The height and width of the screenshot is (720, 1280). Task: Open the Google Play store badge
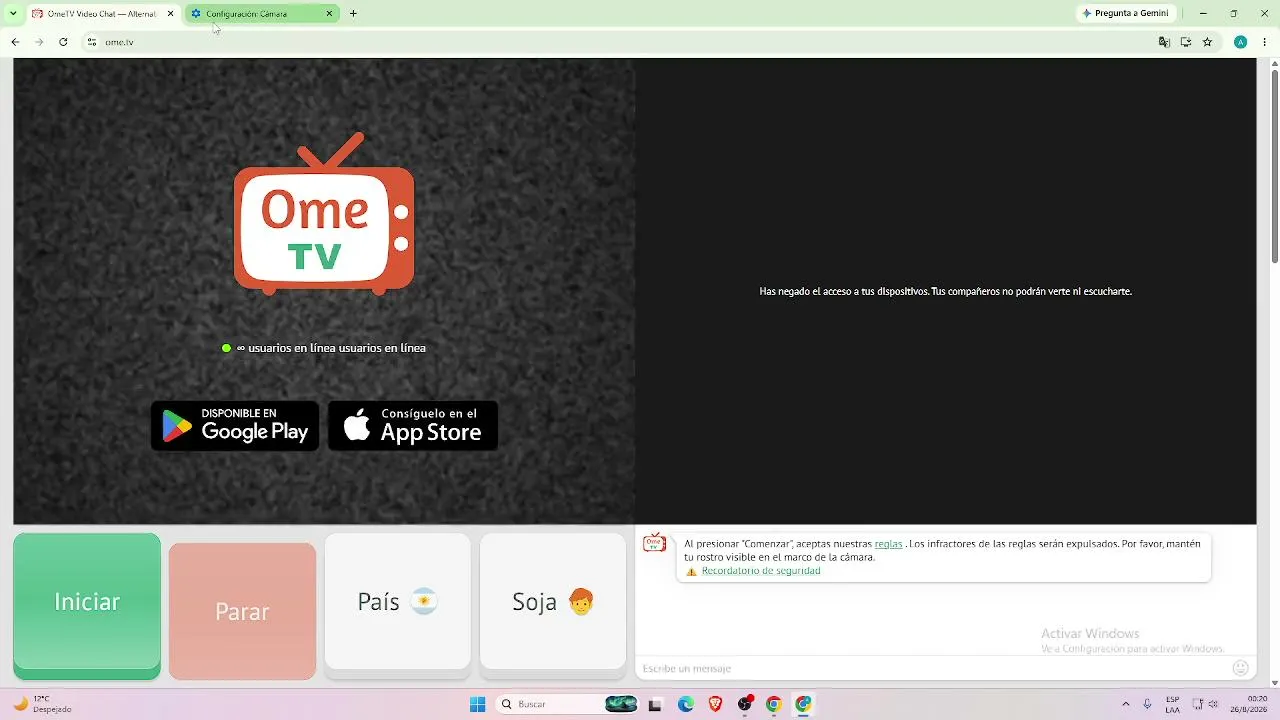coord(235,426)
